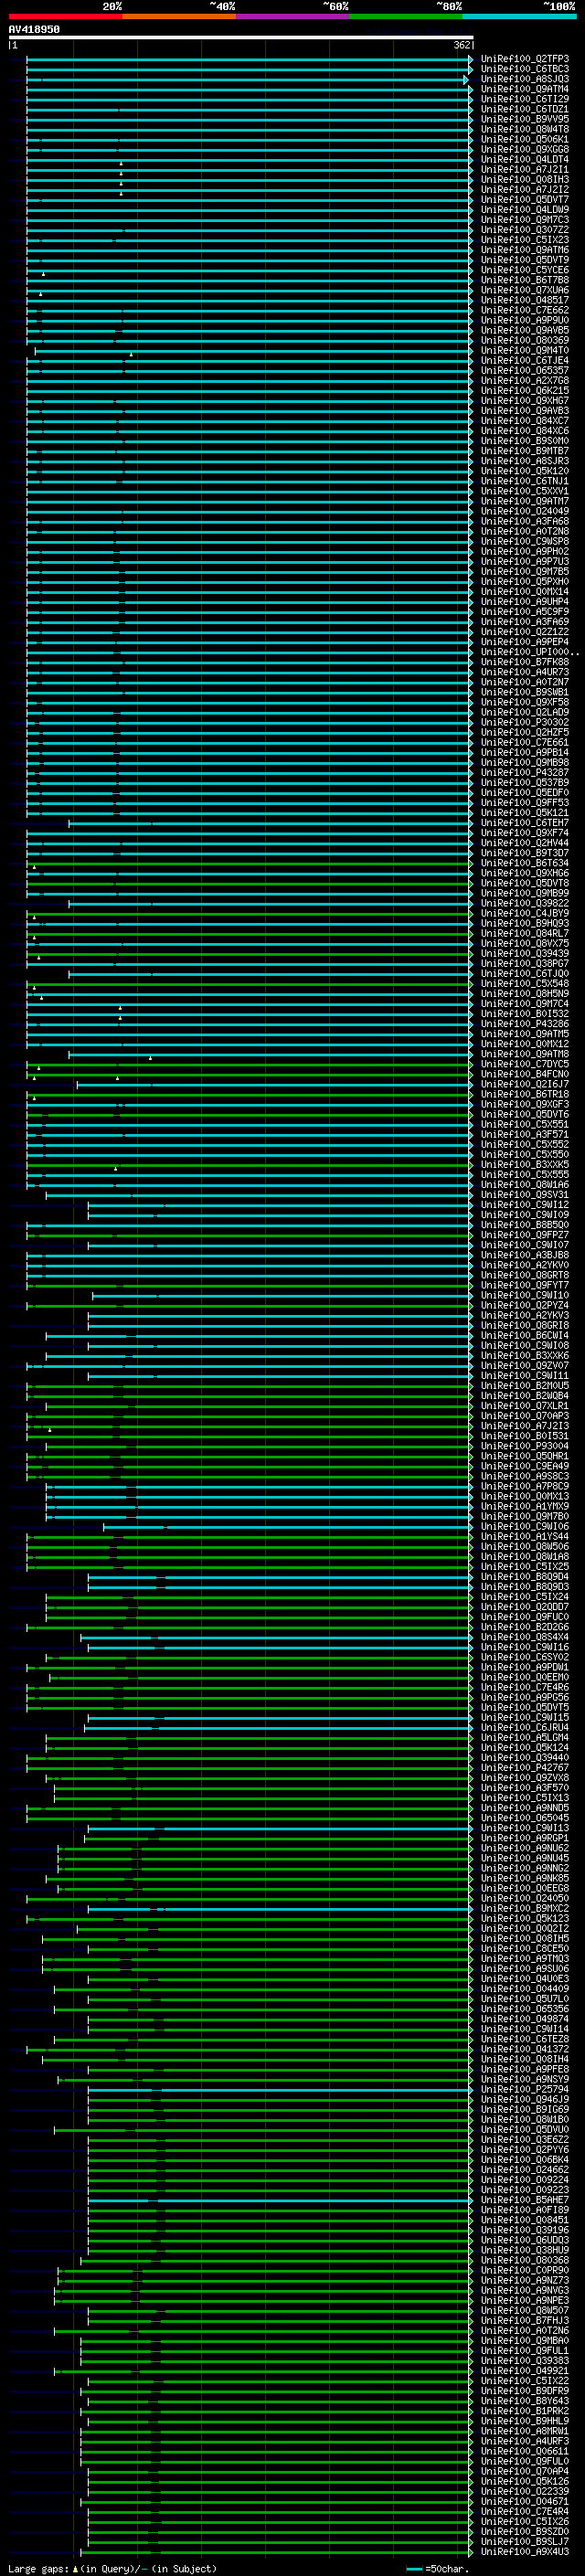Select the UniRef100_C7E662 label
Viewport: 585px width, 2576px height.
(x=525, y=310)
